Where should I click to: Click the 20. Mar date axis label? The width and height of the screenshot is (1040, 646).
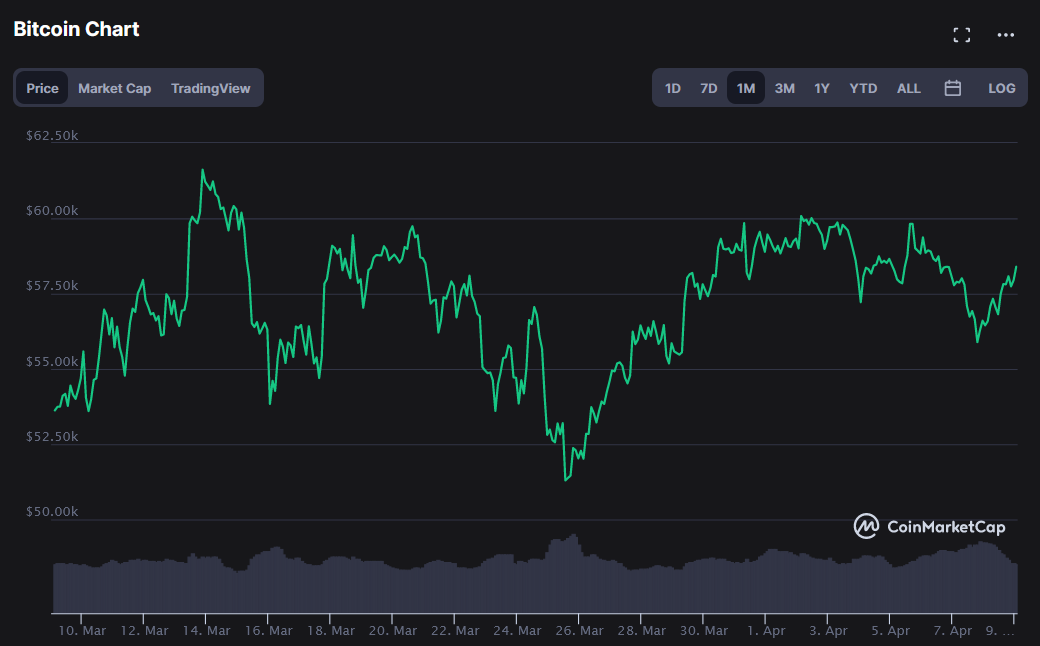[x=393, y=631]
